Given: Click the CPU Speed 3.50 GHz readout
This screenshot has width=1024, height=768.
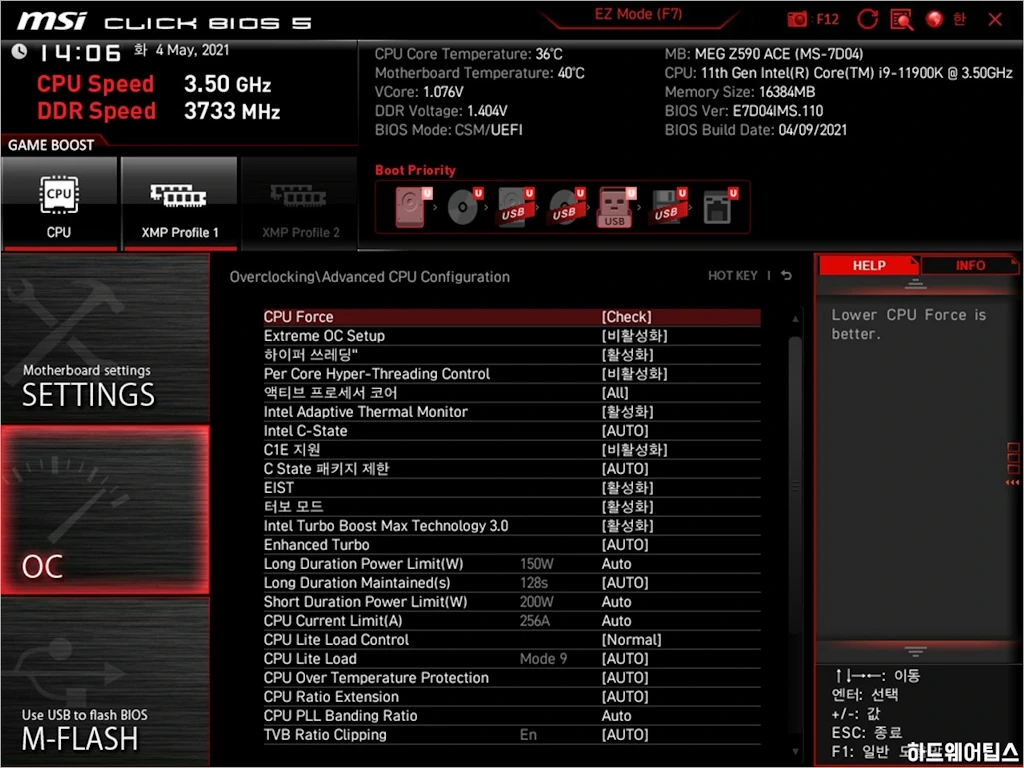Looking at the screenshot, I should pos(154,84).
